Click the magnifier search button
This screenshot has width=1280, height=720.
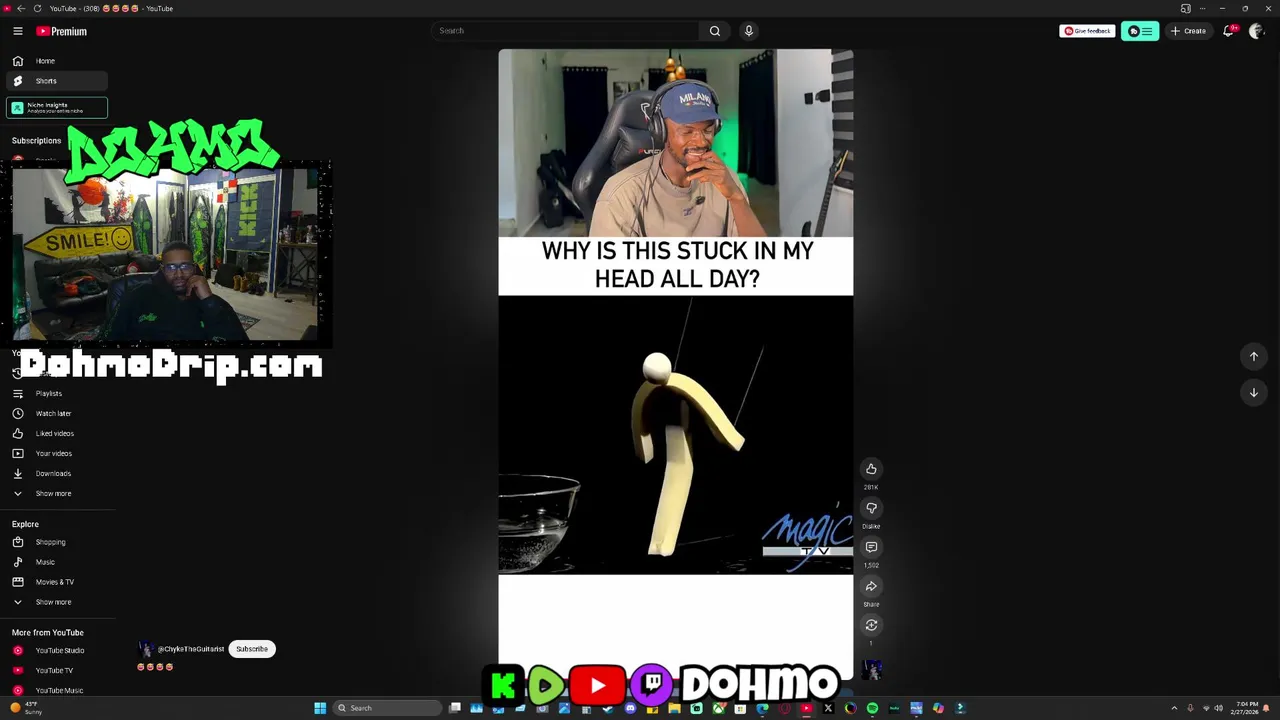[x=715, y=31]
